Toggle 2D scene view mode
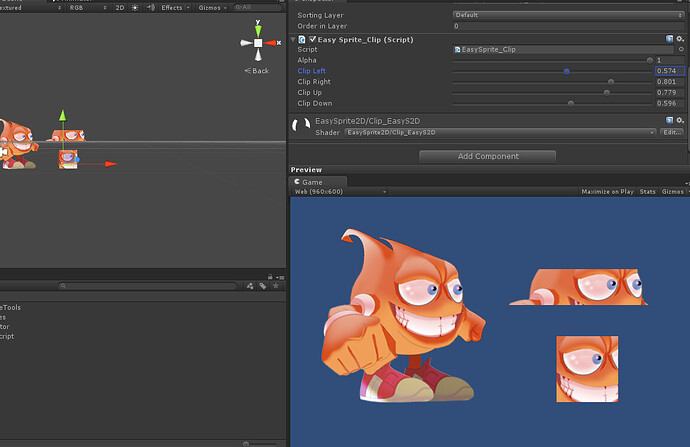Viewport: 690px width, 447px height. [x=120, y=7]
